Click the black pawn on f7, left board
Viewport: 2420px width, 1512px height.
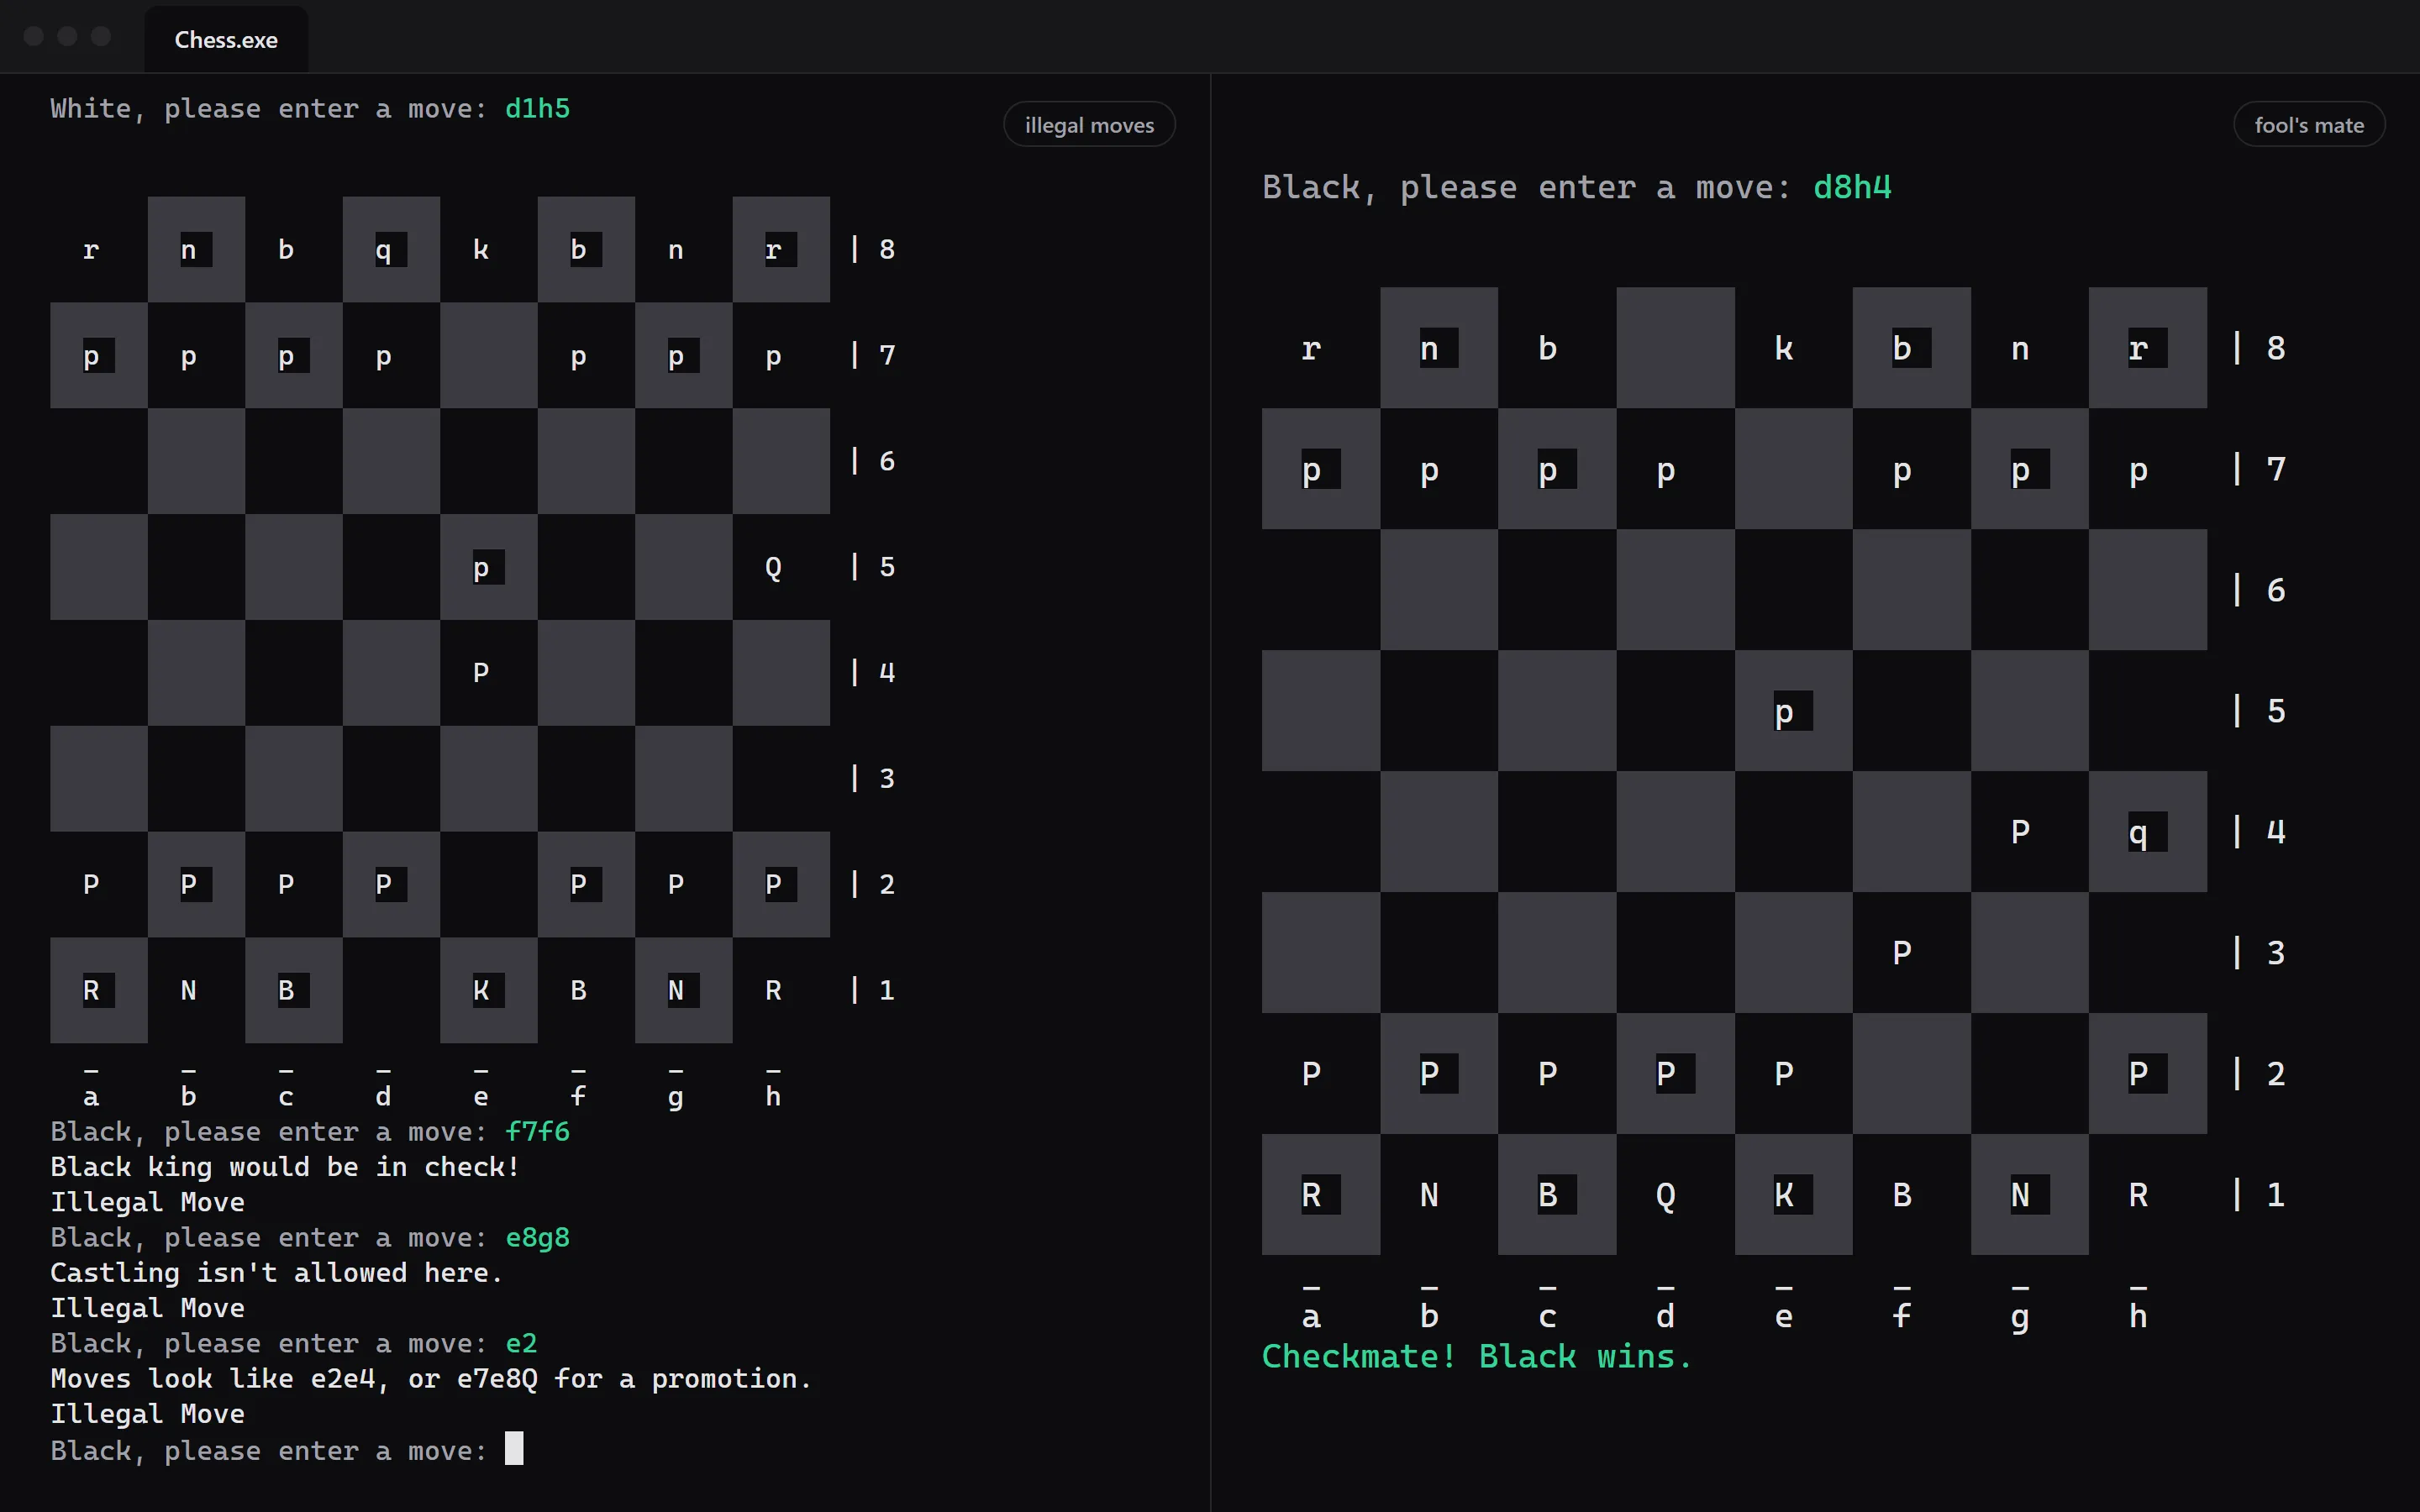coord(578,355)
